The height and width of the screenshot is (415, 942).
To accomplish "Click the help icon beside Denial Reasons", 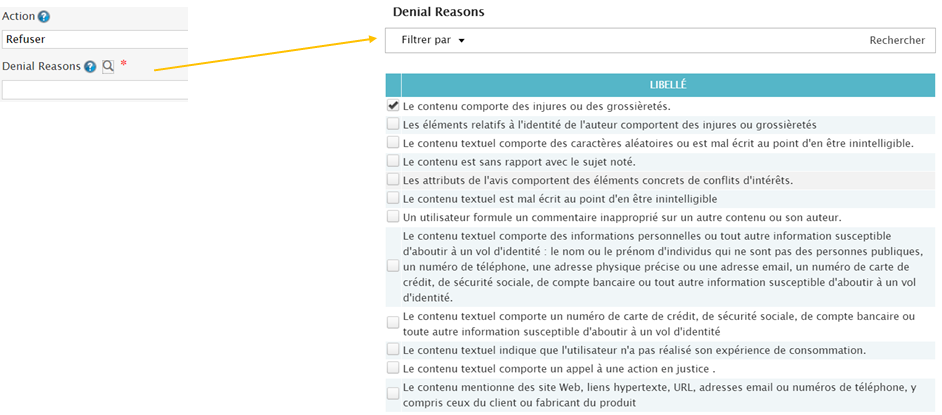I will 90,67.
